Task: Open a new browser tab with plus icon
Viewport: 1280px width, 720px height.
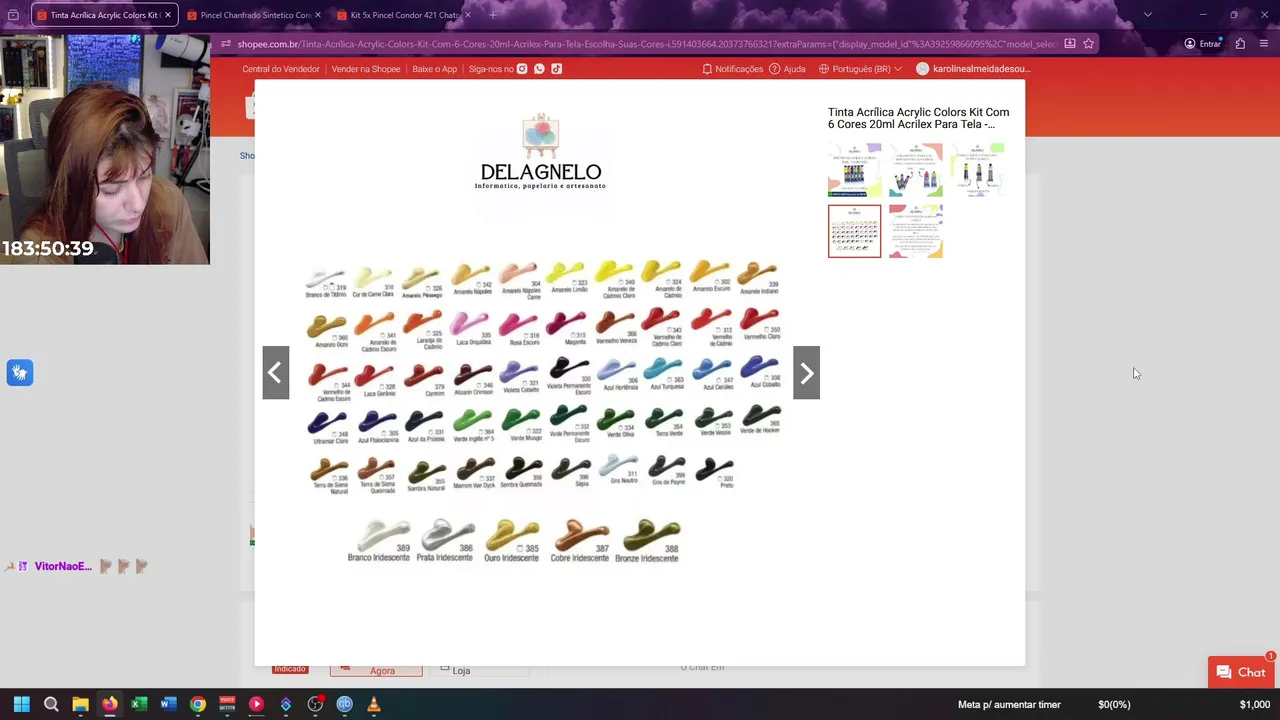Action: tap(493, 15)
